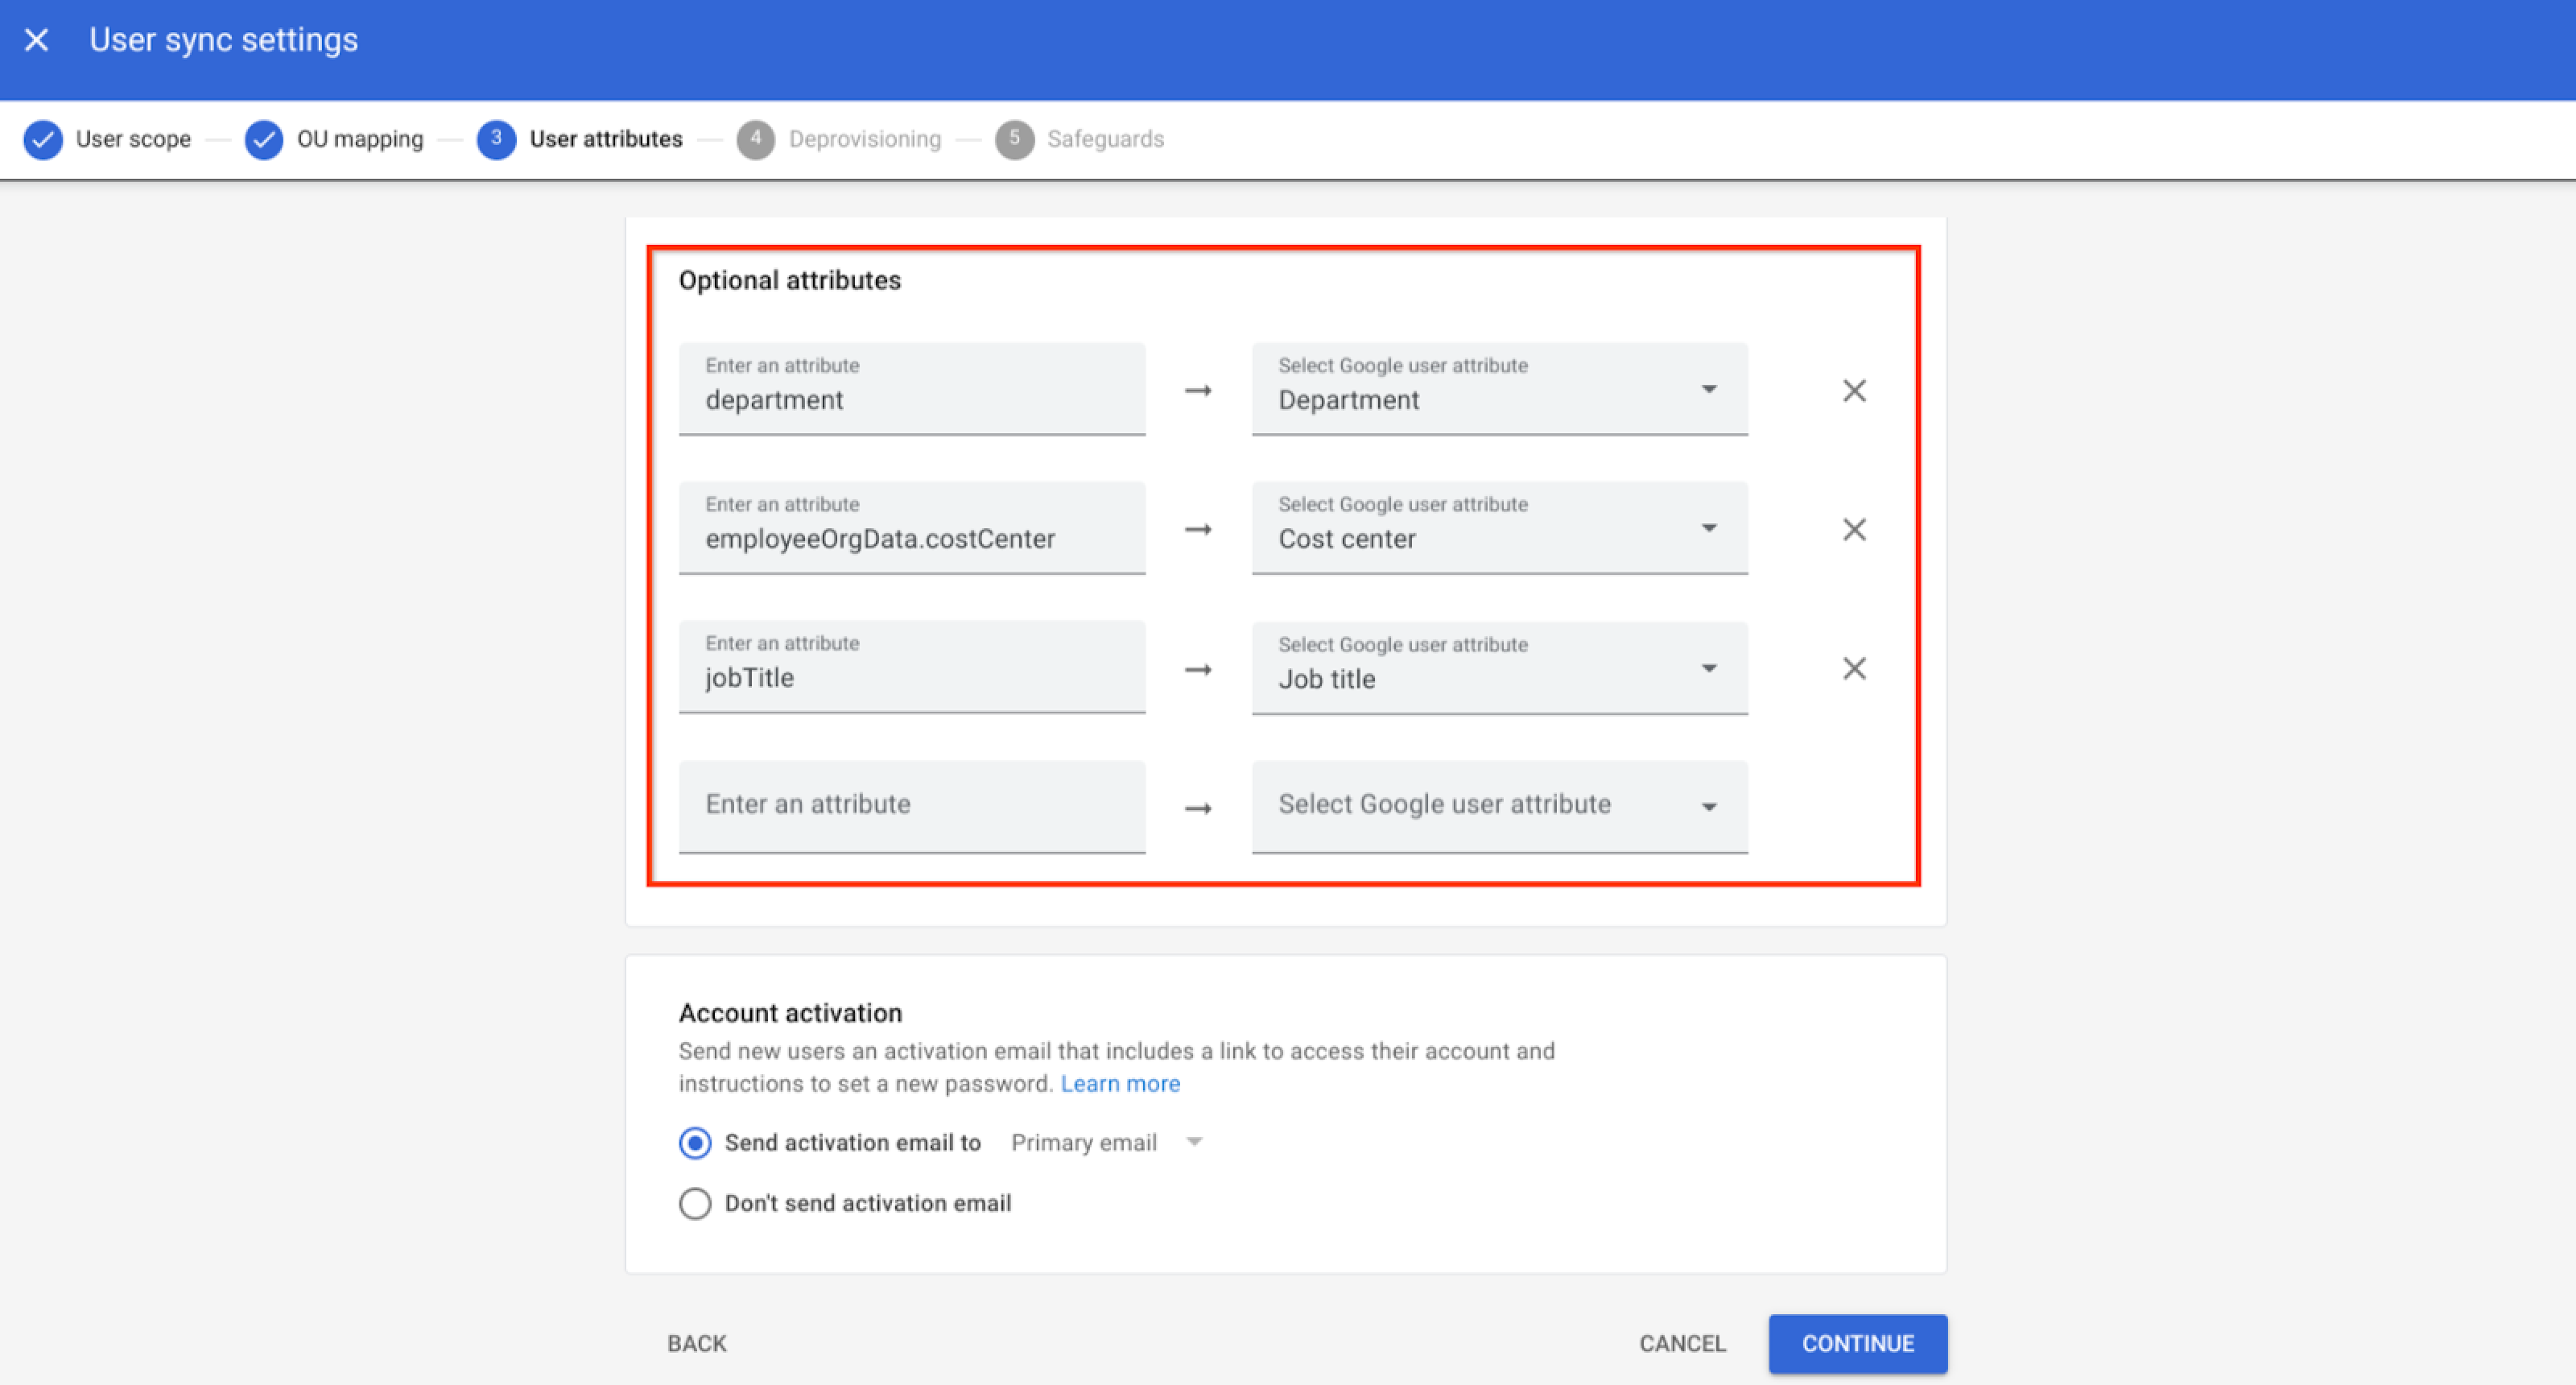
Task: Open the Job title Google attribute dropdown
Action: [1499, 668]
